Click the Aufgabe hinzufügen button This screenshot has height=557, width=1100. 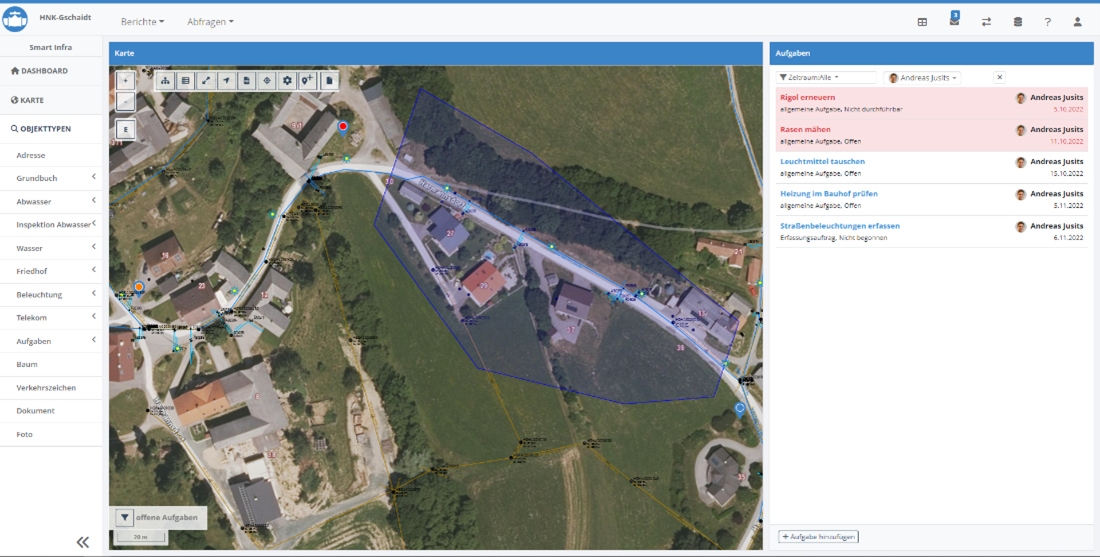[818, 537]
